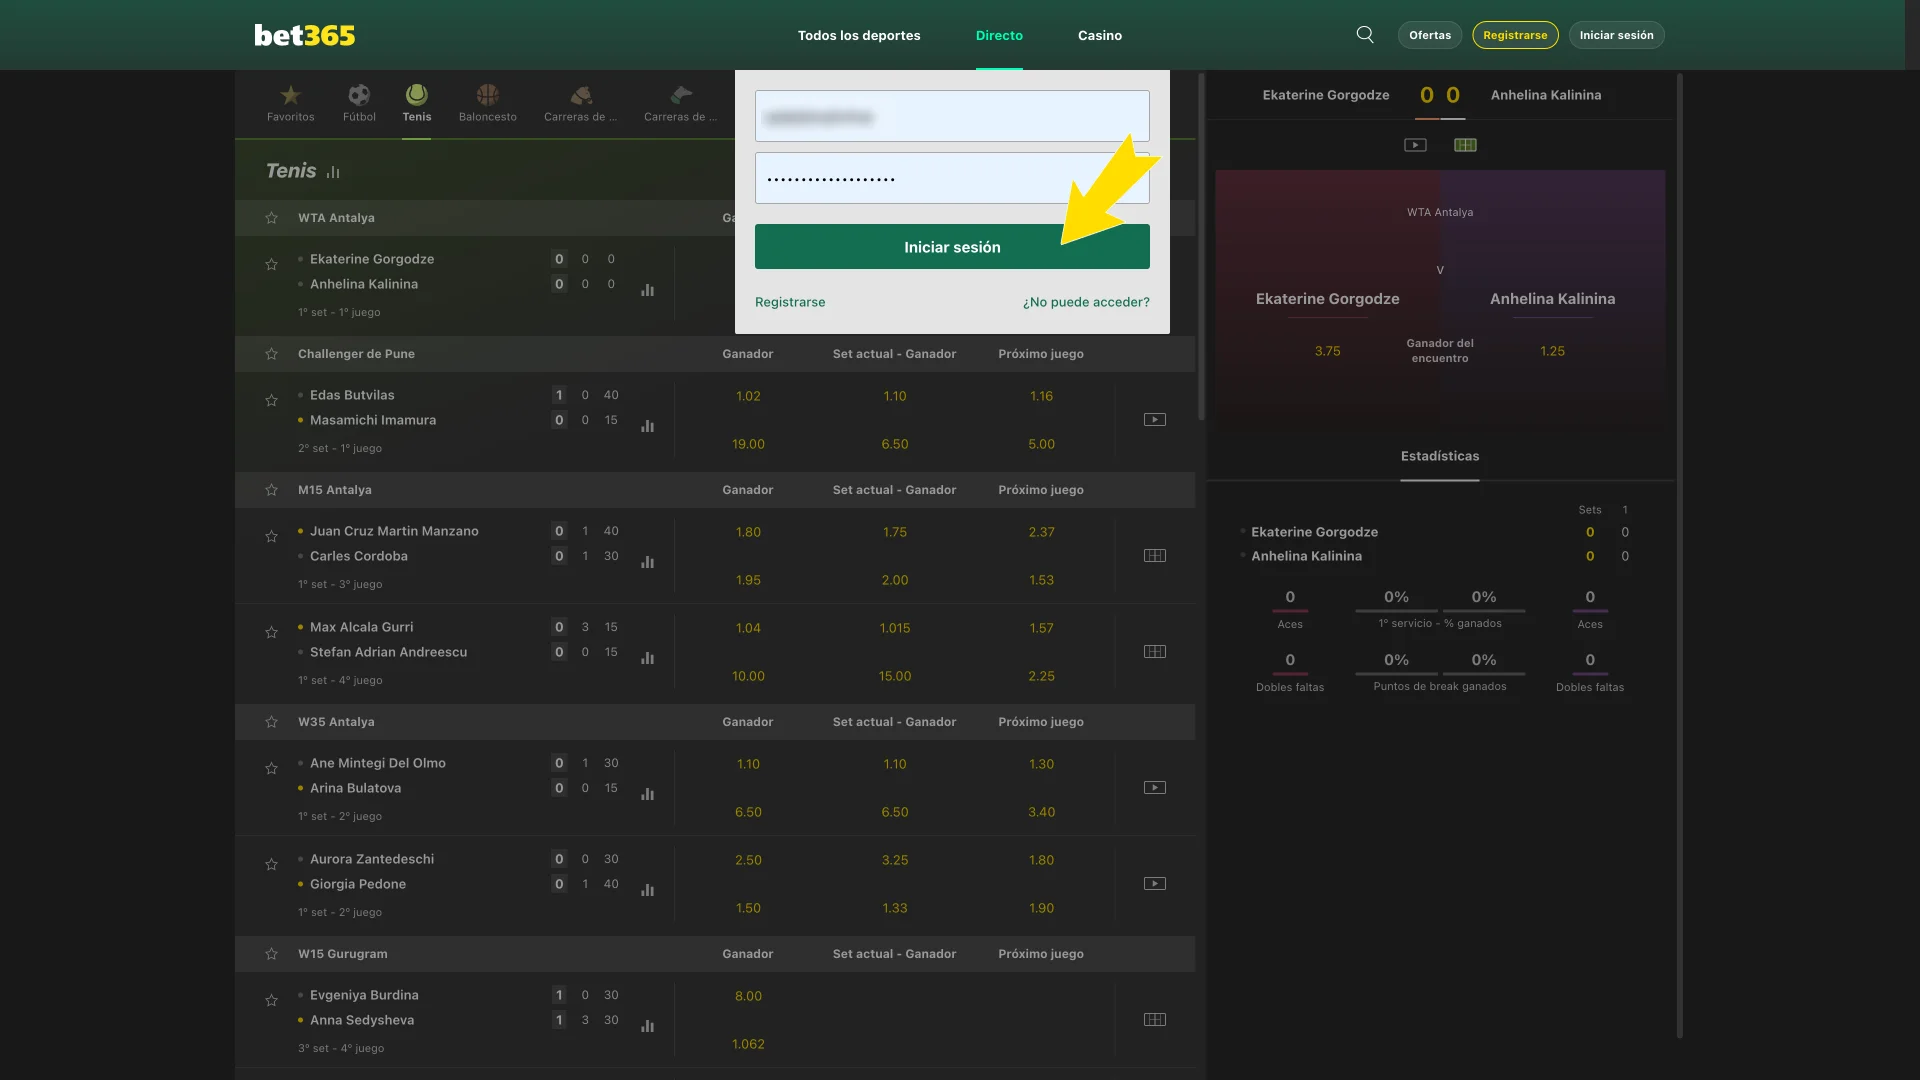The width and height of the screenshot is (1920, 1080).
Task: Open statistics chart icon for Max Alcala Gurri
Action: pyautogui.click(x=648, y=658)
